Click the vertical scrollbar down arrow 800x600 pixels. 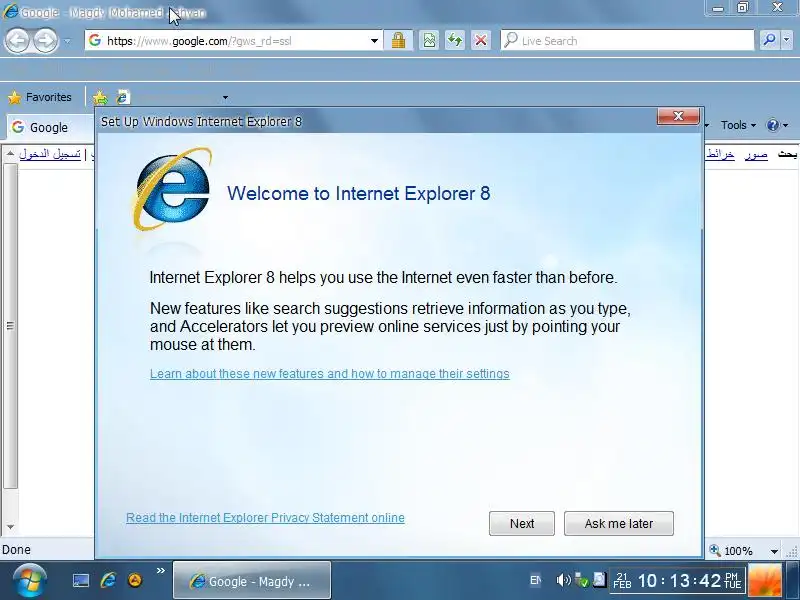(10, 527)
